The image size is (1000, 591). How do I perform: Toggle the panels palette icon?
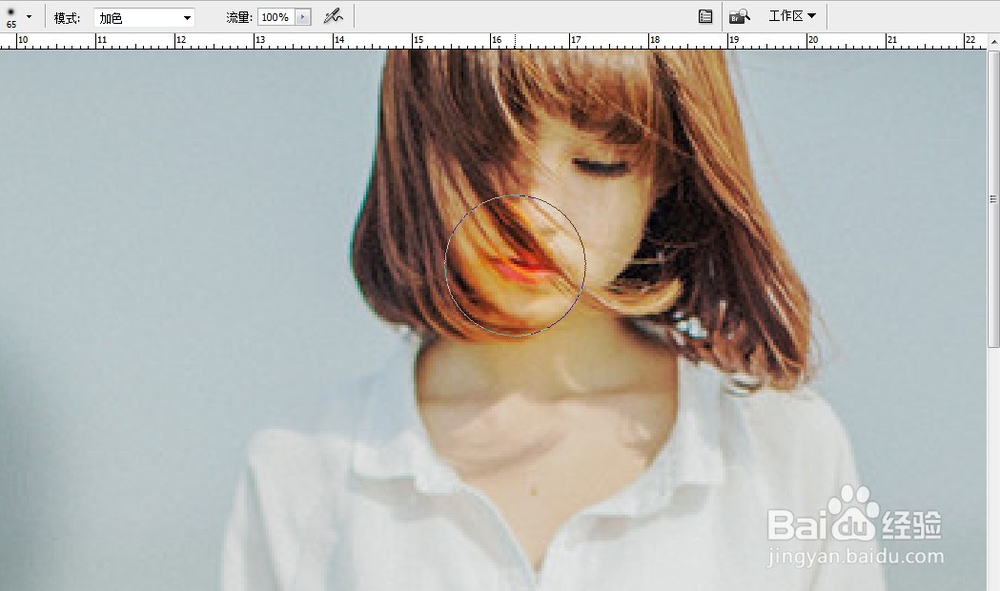(705, 17)
